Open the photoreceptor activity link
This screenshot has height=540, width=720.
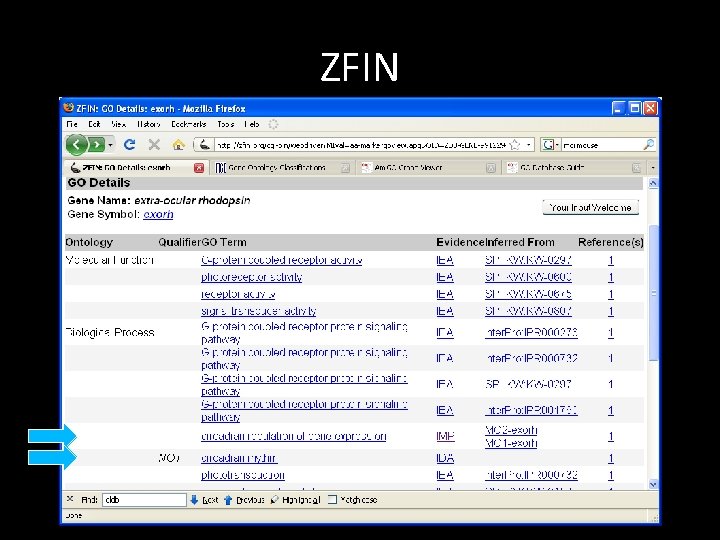251,277
